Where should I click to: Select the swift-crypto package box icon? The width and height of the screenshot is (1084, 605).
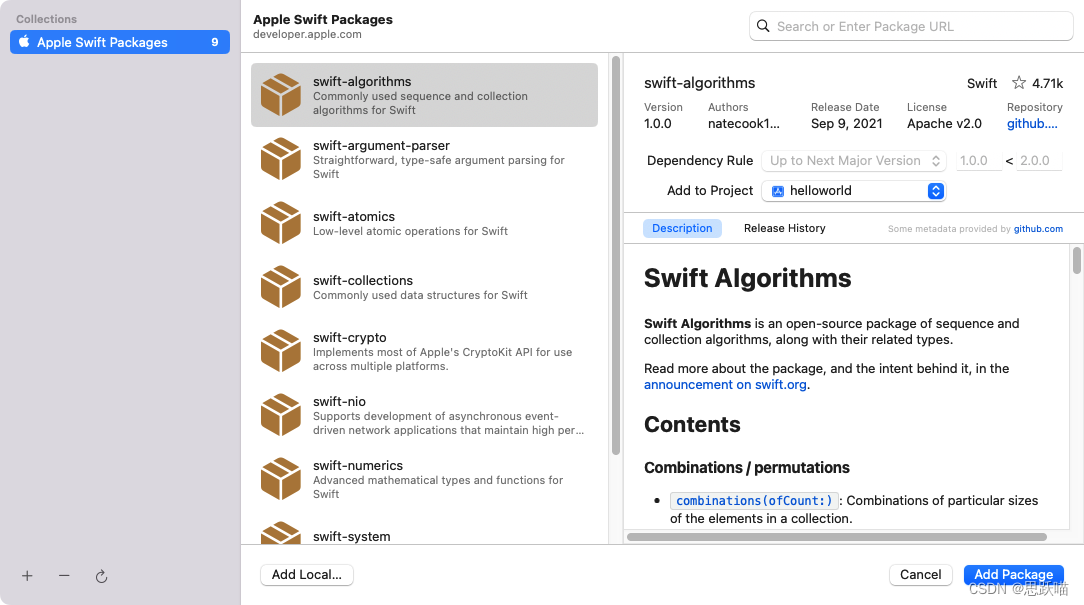pos(281,351)
